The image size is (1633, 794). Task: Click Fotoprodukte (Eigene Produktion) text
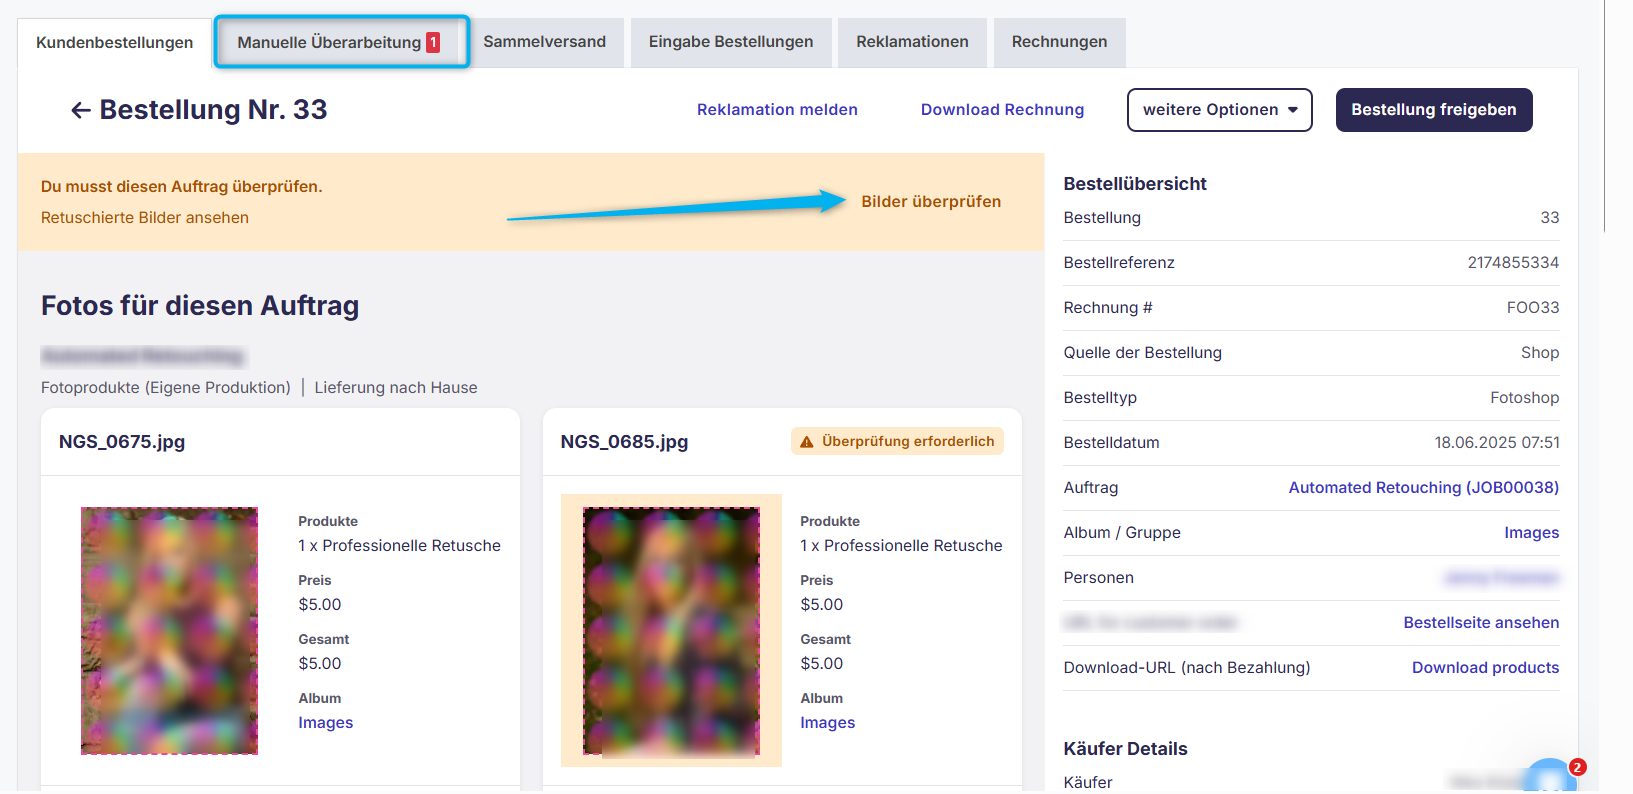[166, 388]
